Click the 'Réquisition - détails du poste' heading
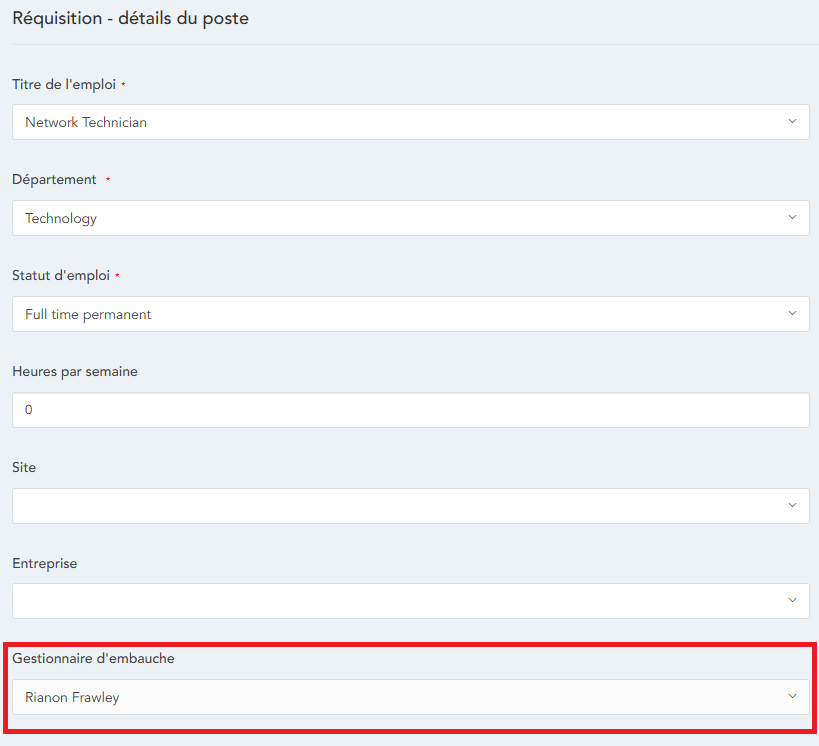819x746 pixels. click(x=130, y=18)
